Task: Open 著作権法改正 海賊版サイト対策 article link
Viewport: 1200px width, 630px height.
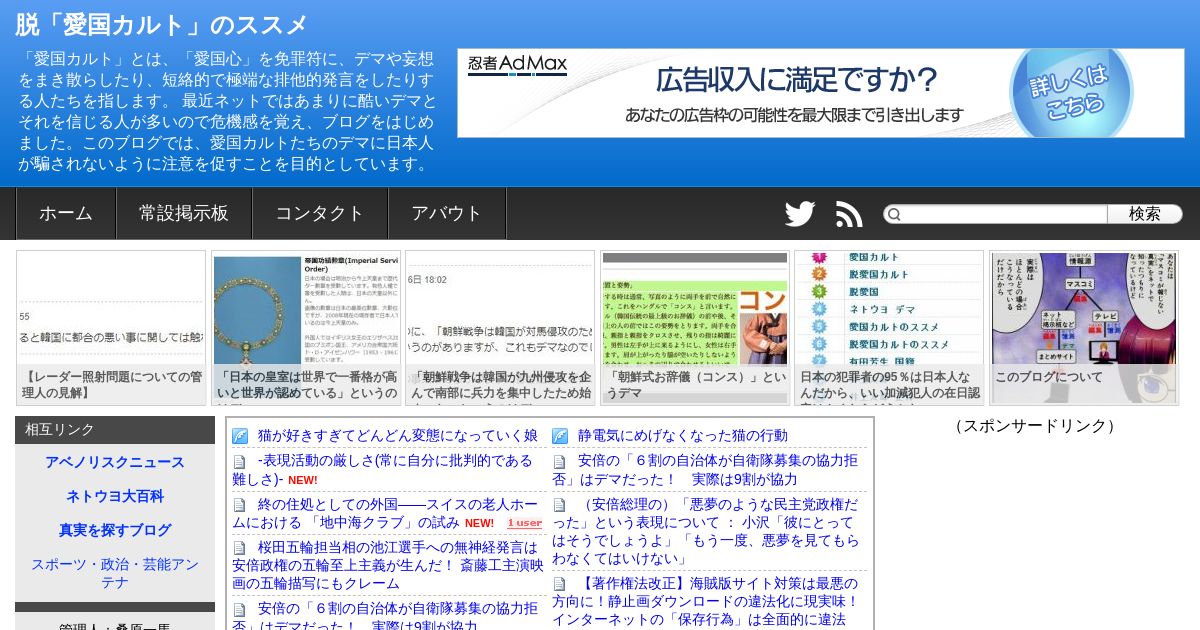Action: [x=706, y=601]
